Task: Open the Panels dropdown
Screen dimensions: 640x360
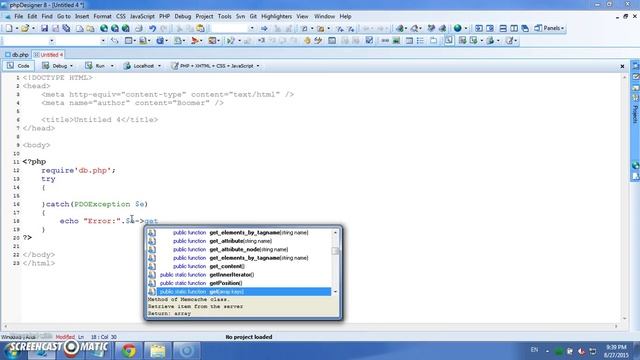Action: [549, 28]
